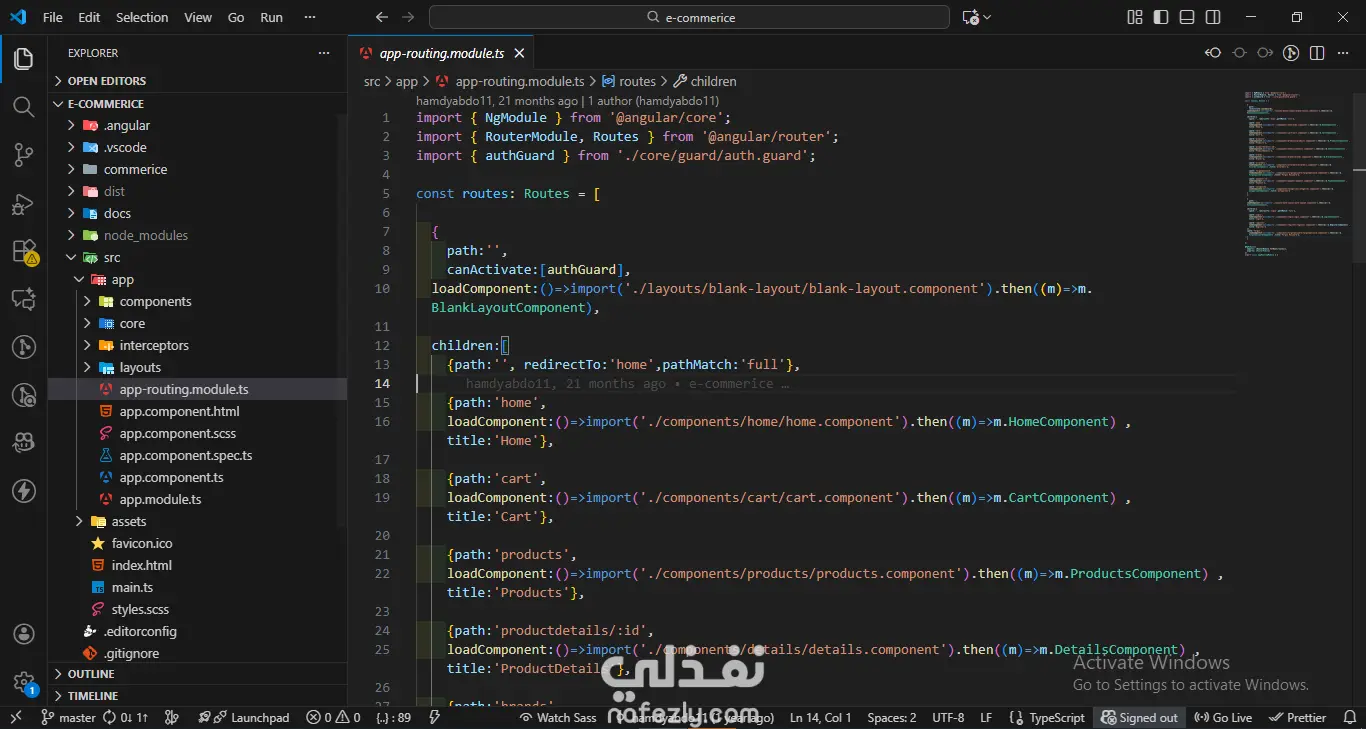Screen dimensions: 1366x729
Task: Go back with the left arrow in title bar
Action: point(382,17)
